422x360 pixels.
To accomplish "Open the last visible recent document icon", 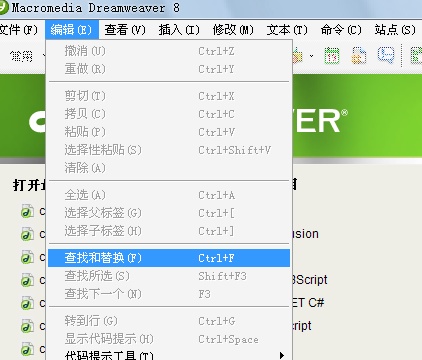I will (27, 349).
